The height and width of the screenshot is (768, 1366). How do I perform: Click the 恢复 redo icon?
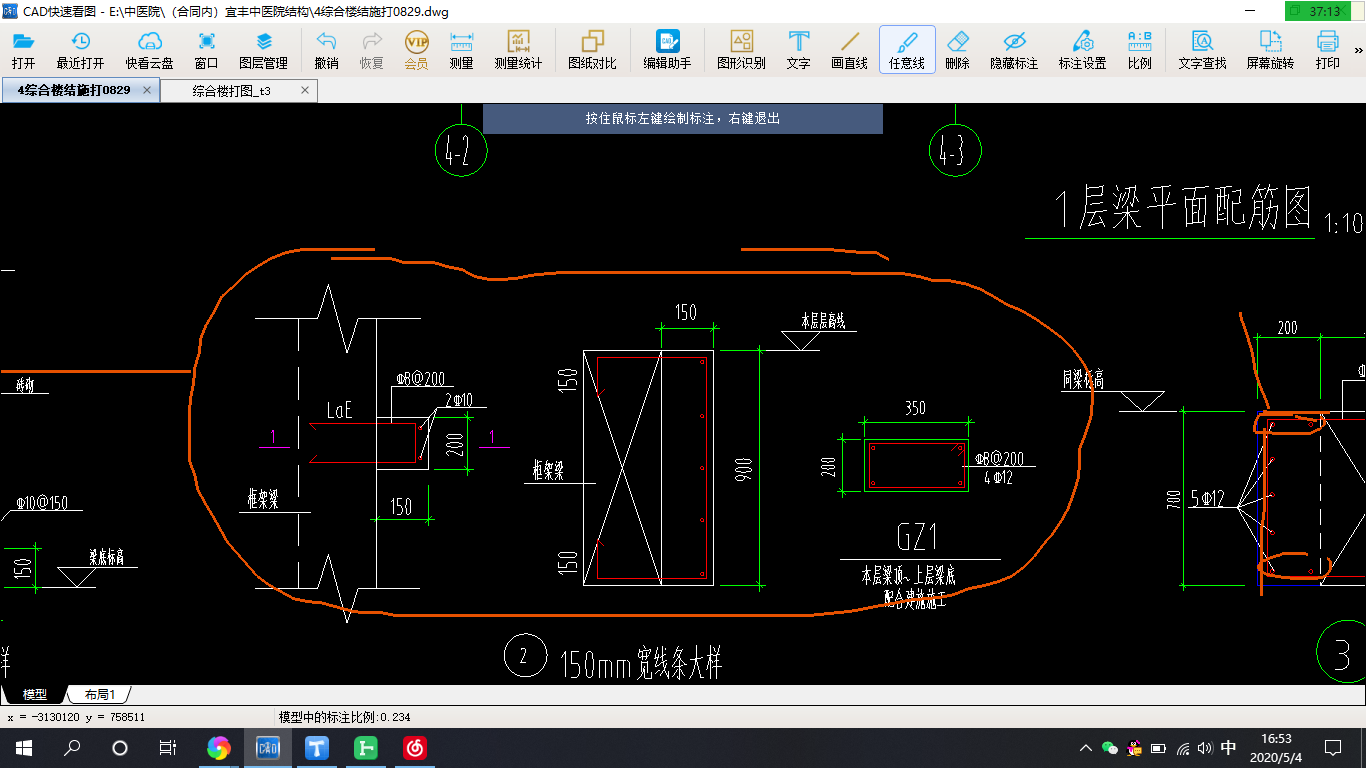click(x=371, y=50)
